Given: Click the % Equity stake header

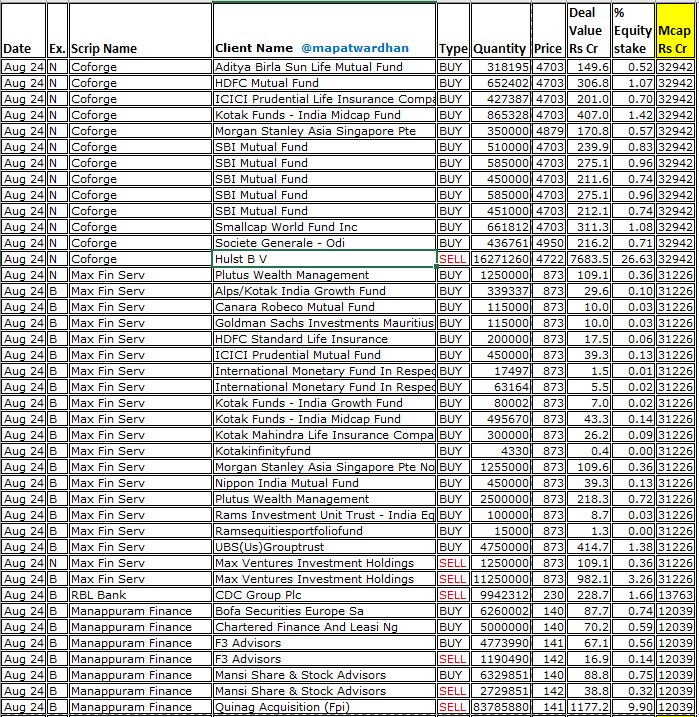Looking at the screenshot, I should tap(633, 31).
